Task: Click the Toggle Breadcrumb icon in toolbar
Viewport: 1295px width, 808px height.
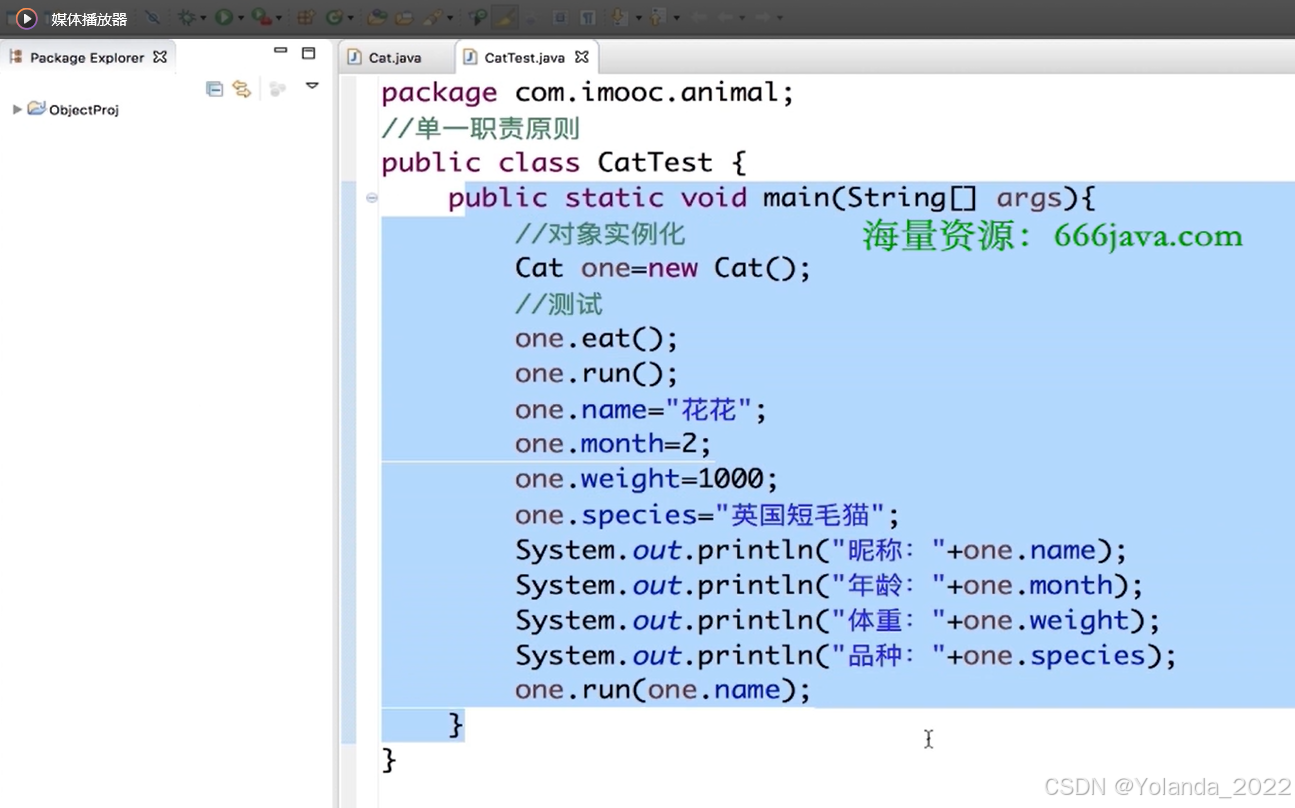Action: pyautogui.click(x=478, y=18)
